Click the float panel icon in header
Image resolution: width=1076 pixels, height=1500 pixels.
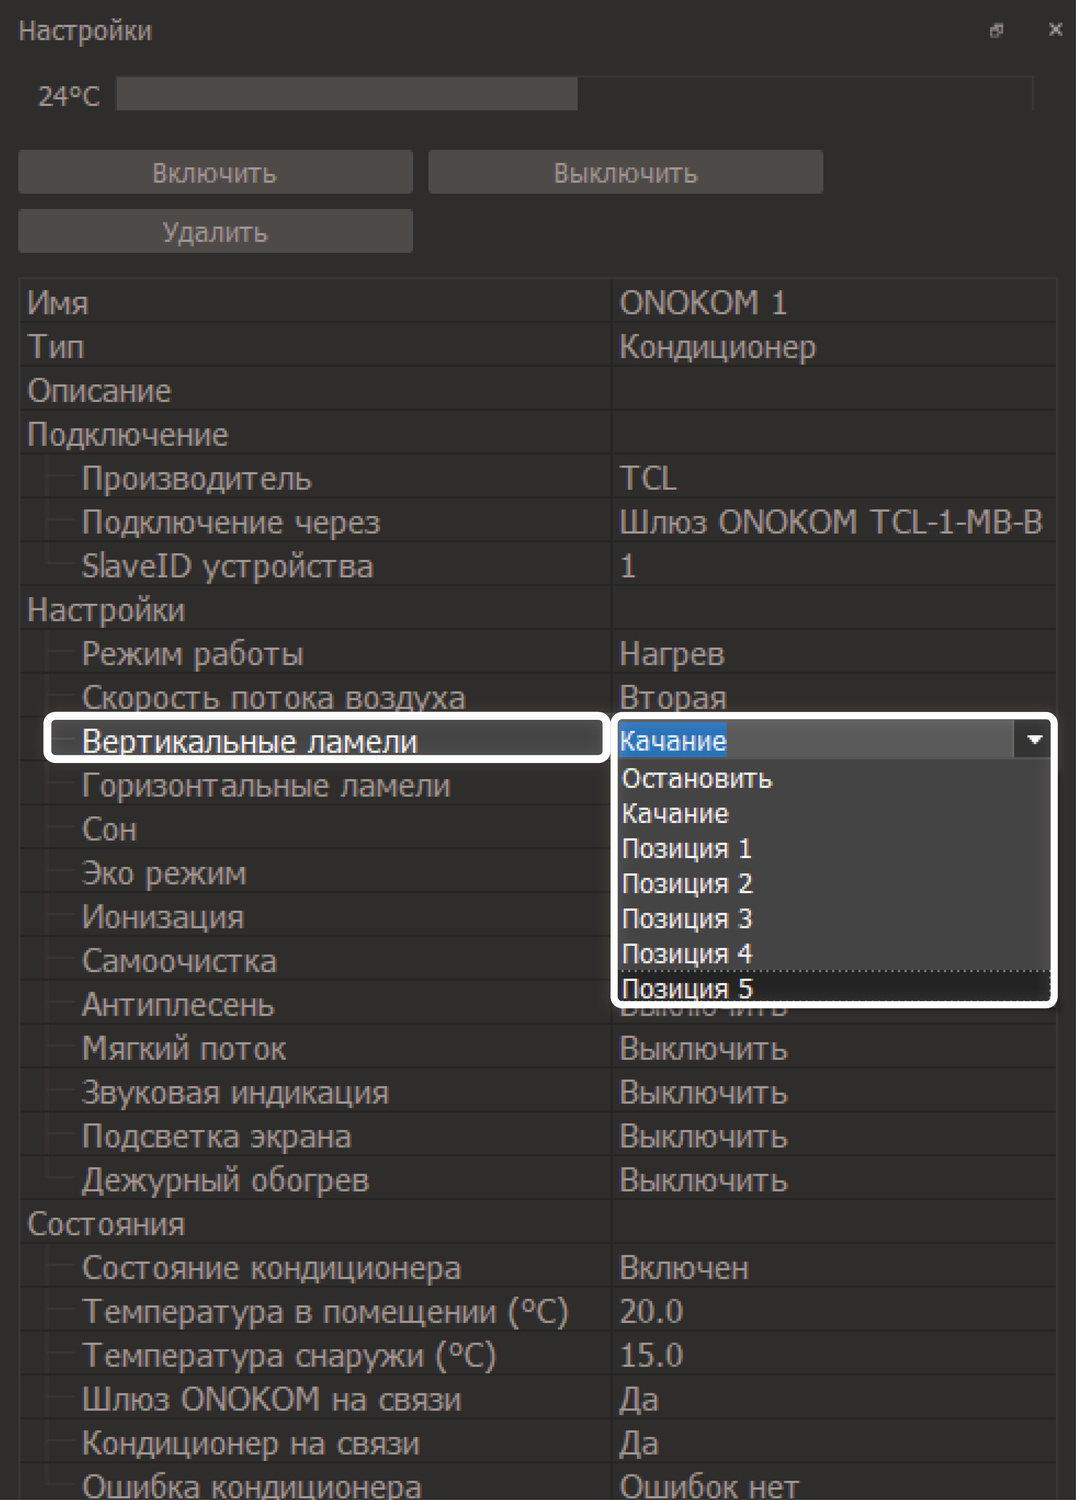click(x=996, y=31)
